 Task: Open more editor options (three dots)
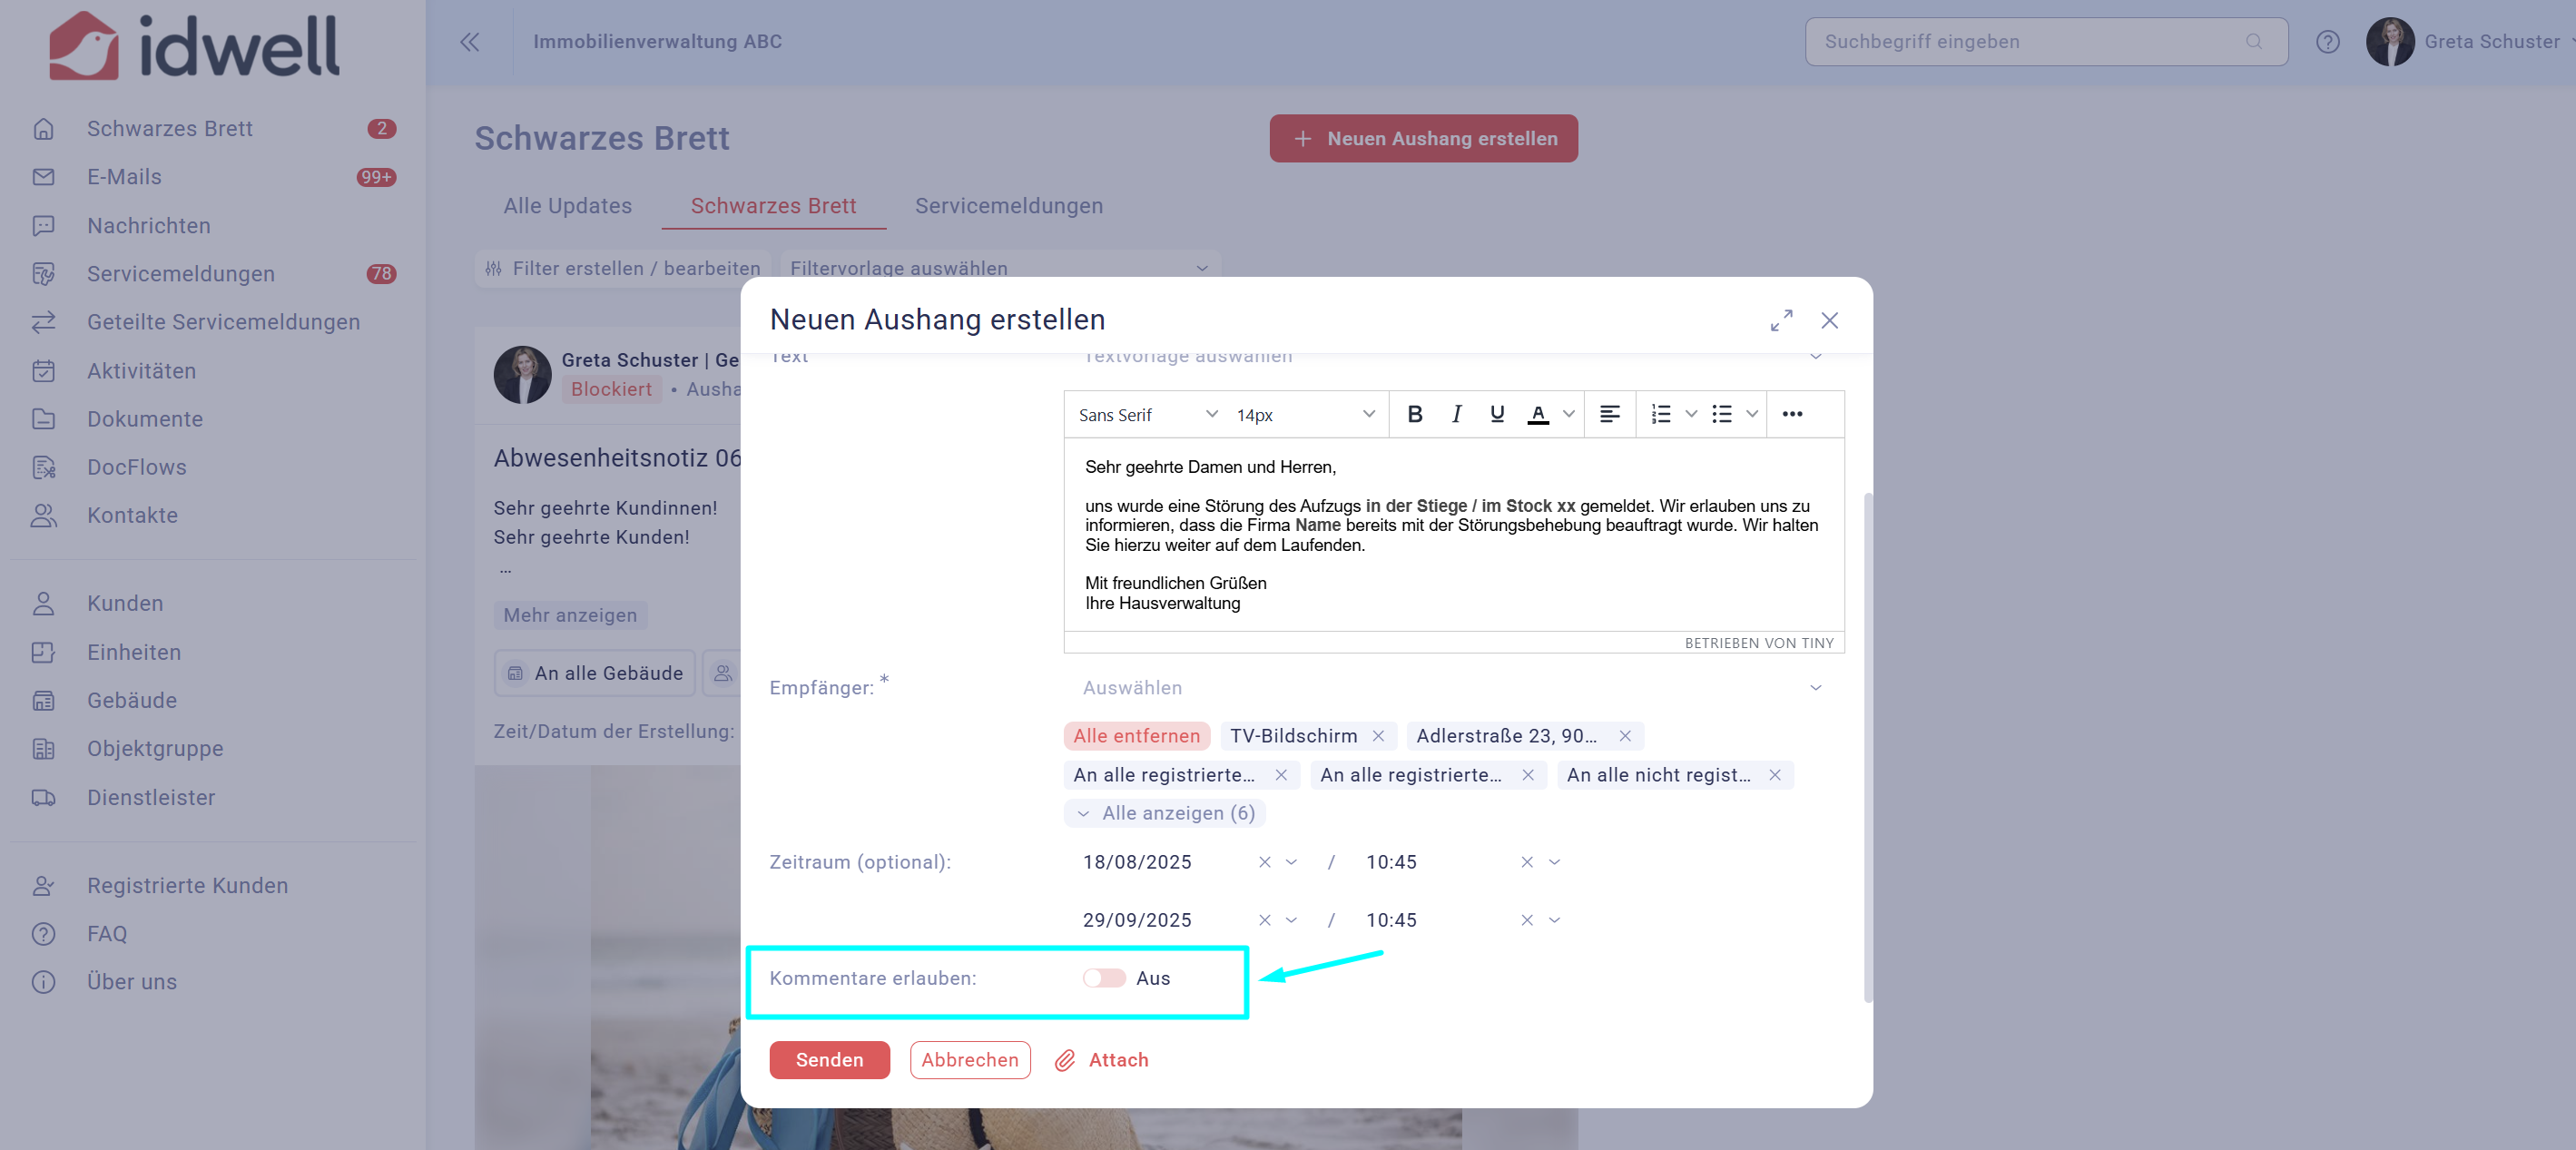1791,414
